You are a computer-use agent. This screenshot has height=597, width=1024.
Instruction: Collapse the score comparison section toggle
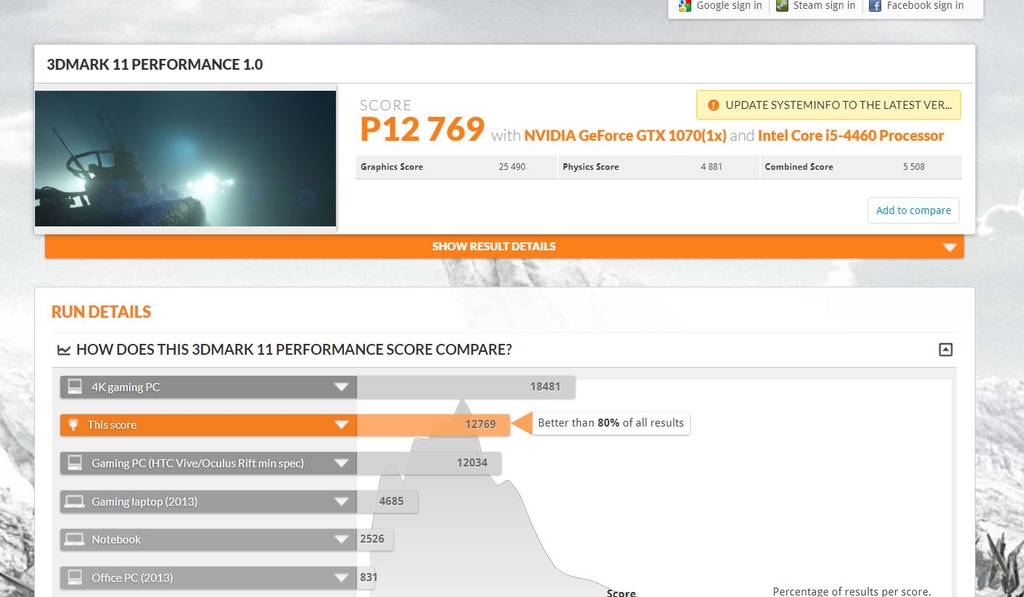945,349
